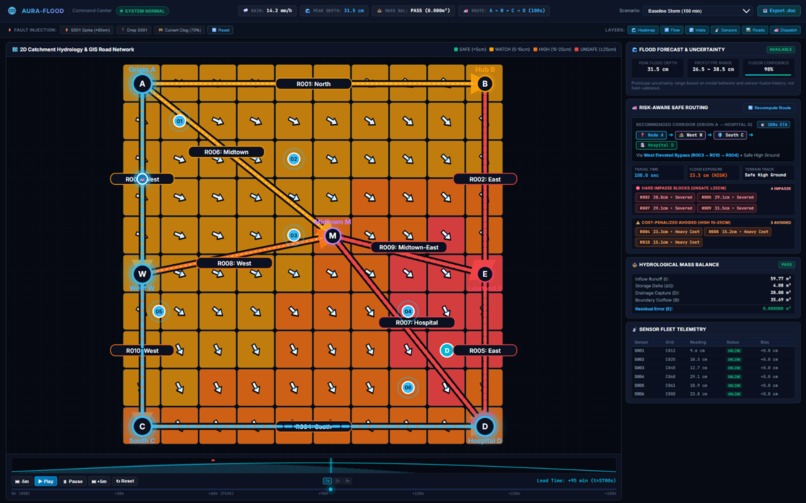Click the R006 Midtown road label
Viewport: 806px width, 503px height.
pyautogui.click(x=226, y=152)
